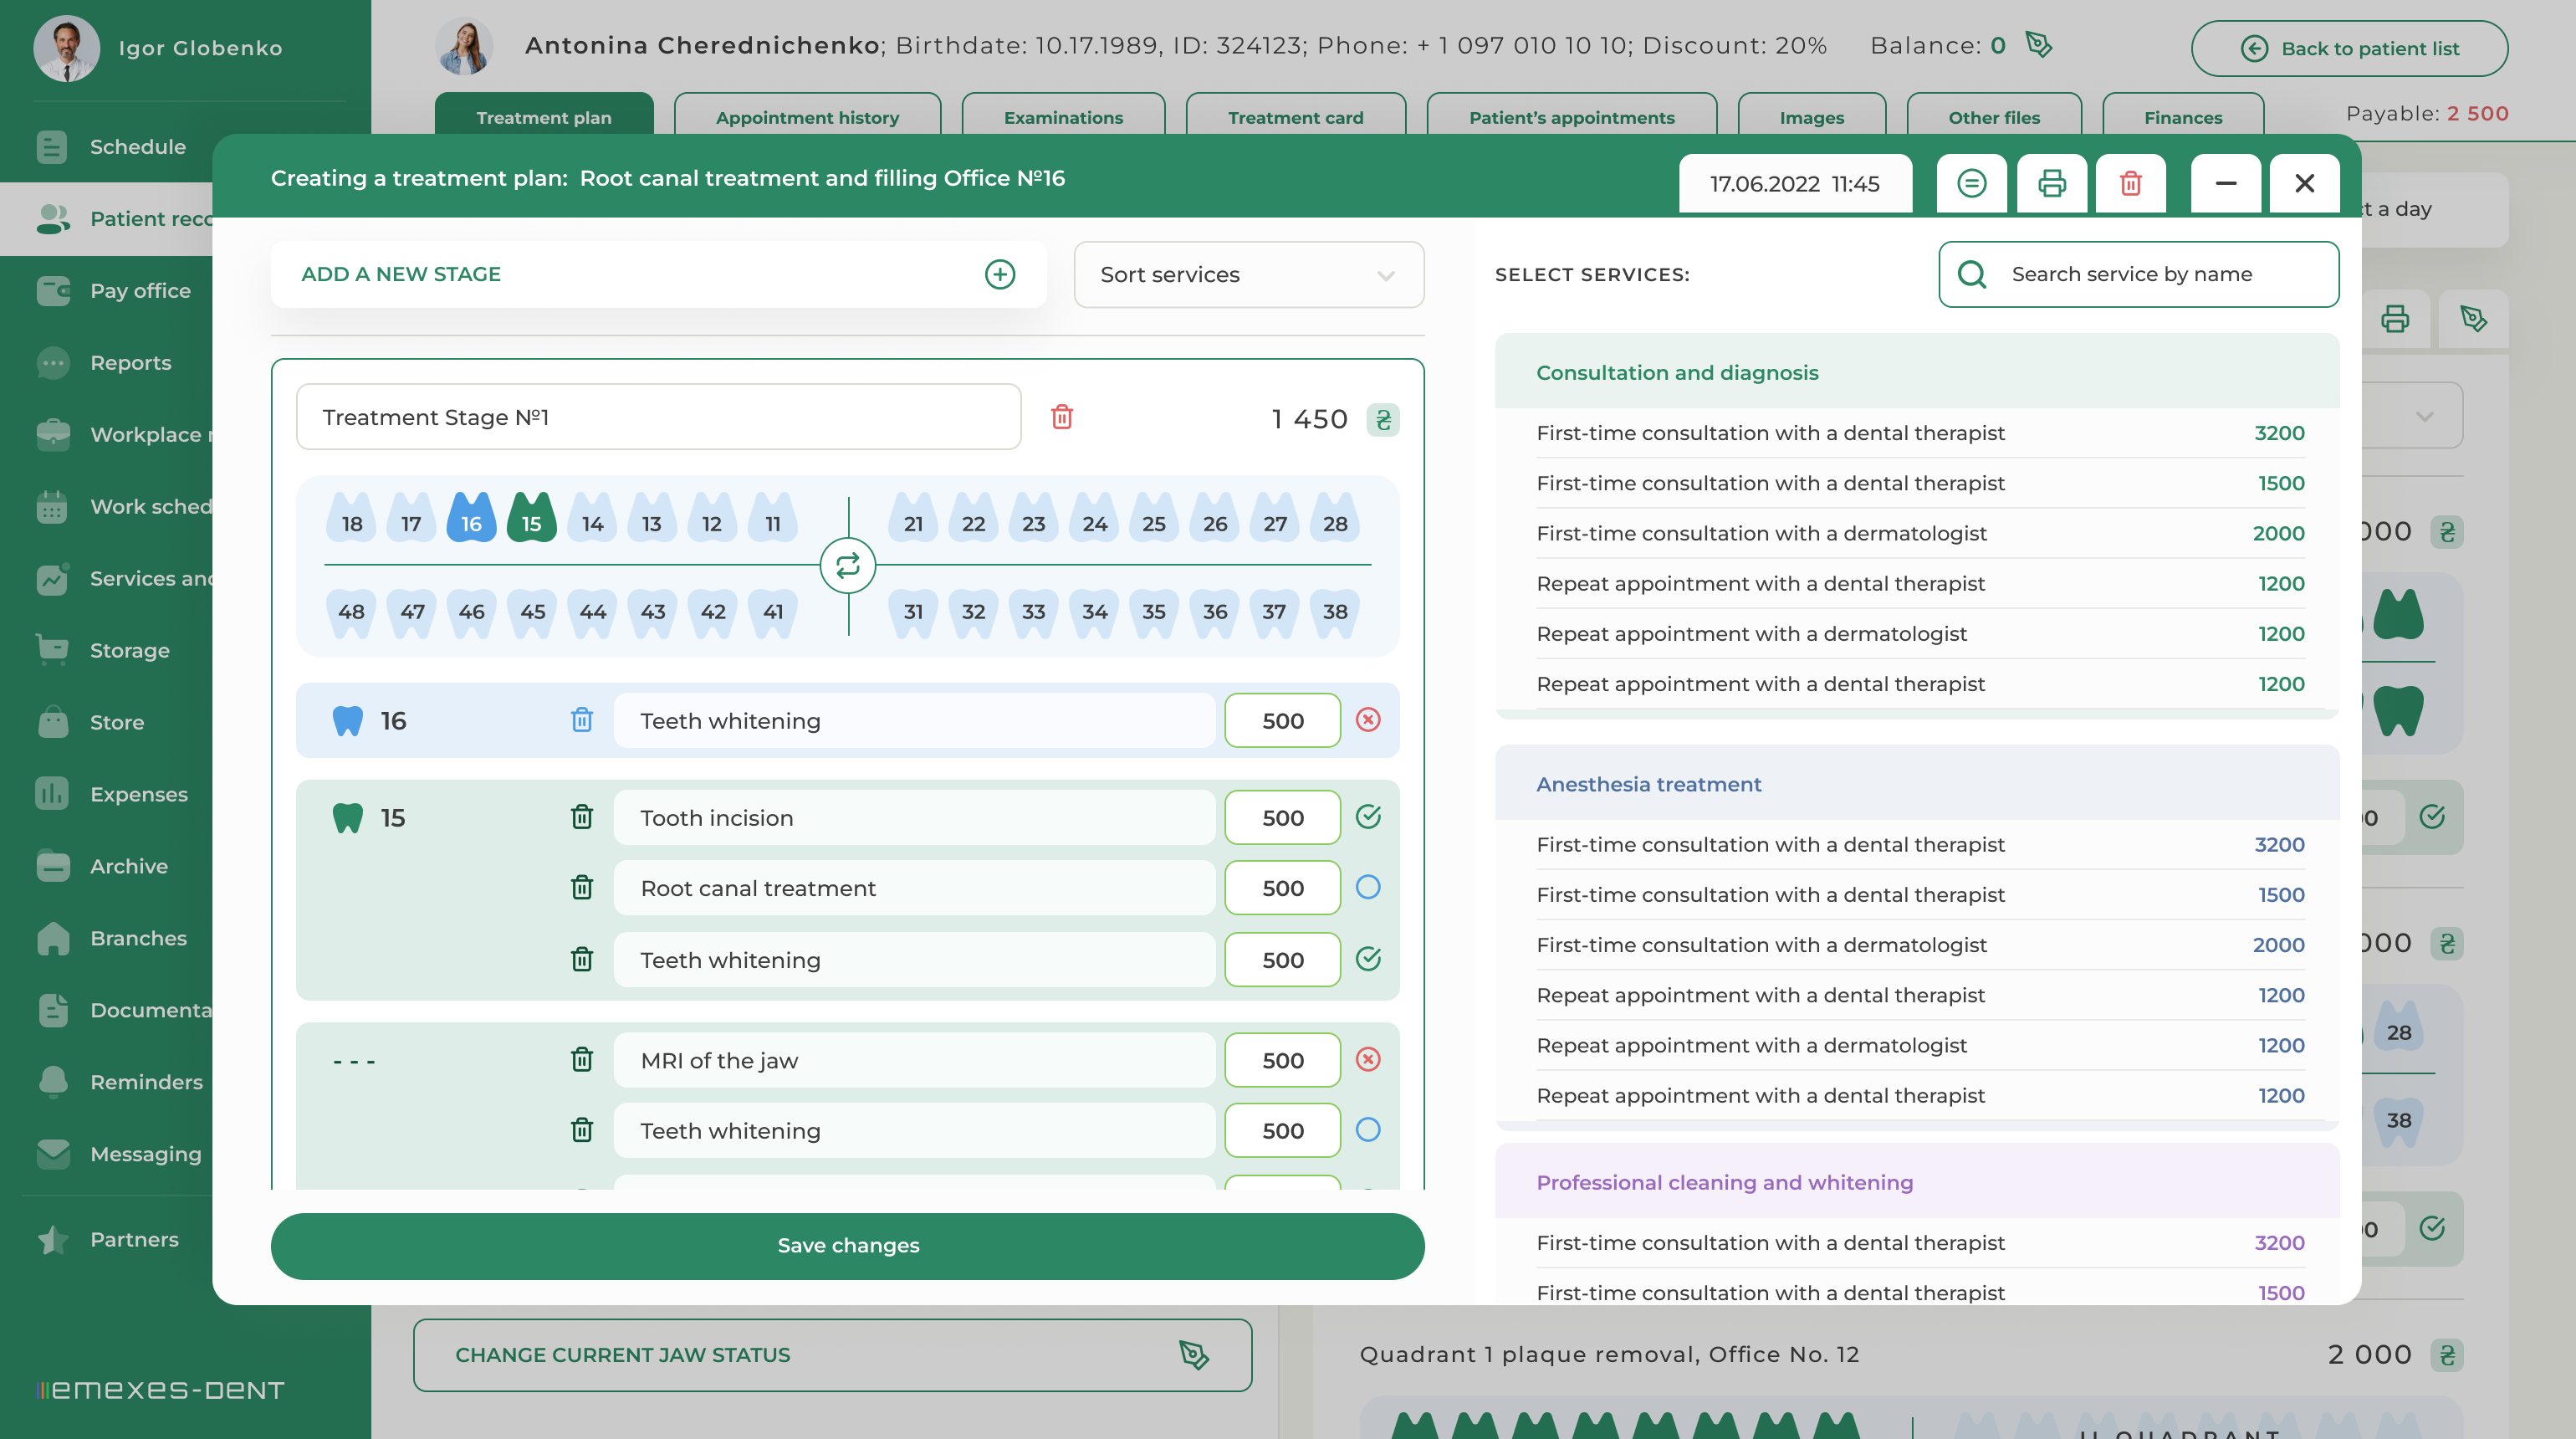The width and height of the screenshot is (2576, 1439).
Task: Click CHANGE CURRENT JAW STATUS button
Action: (x=832, y=1354)
